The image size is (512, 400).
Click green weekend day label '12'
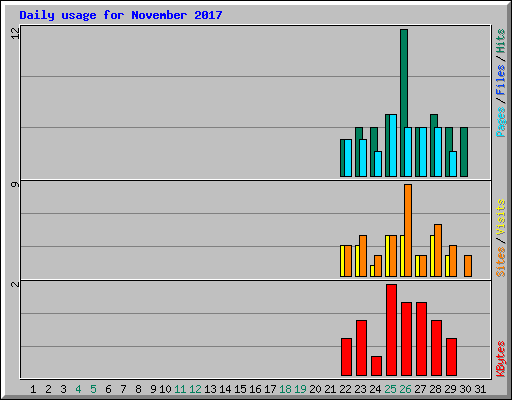pyautogui.click(x=195, y=389)
